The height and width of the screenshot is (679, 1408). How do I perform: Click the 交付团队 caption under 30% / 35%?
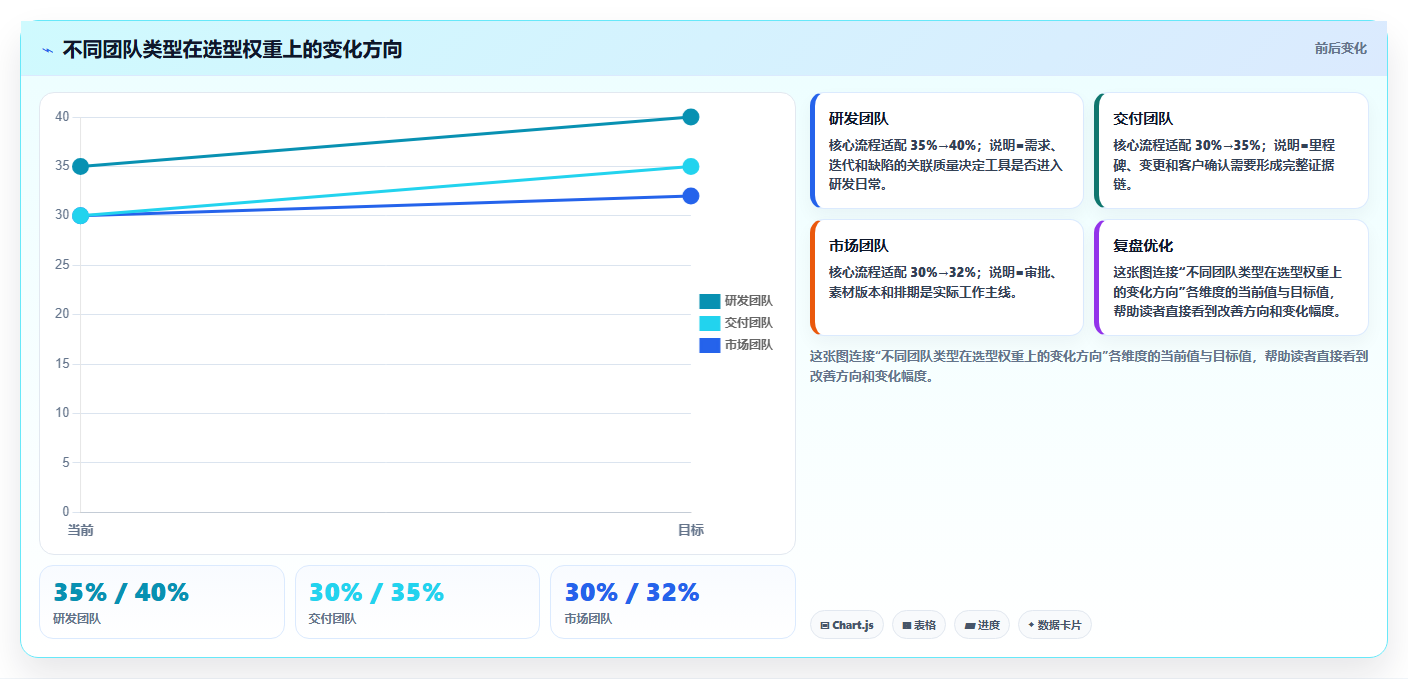333,619
